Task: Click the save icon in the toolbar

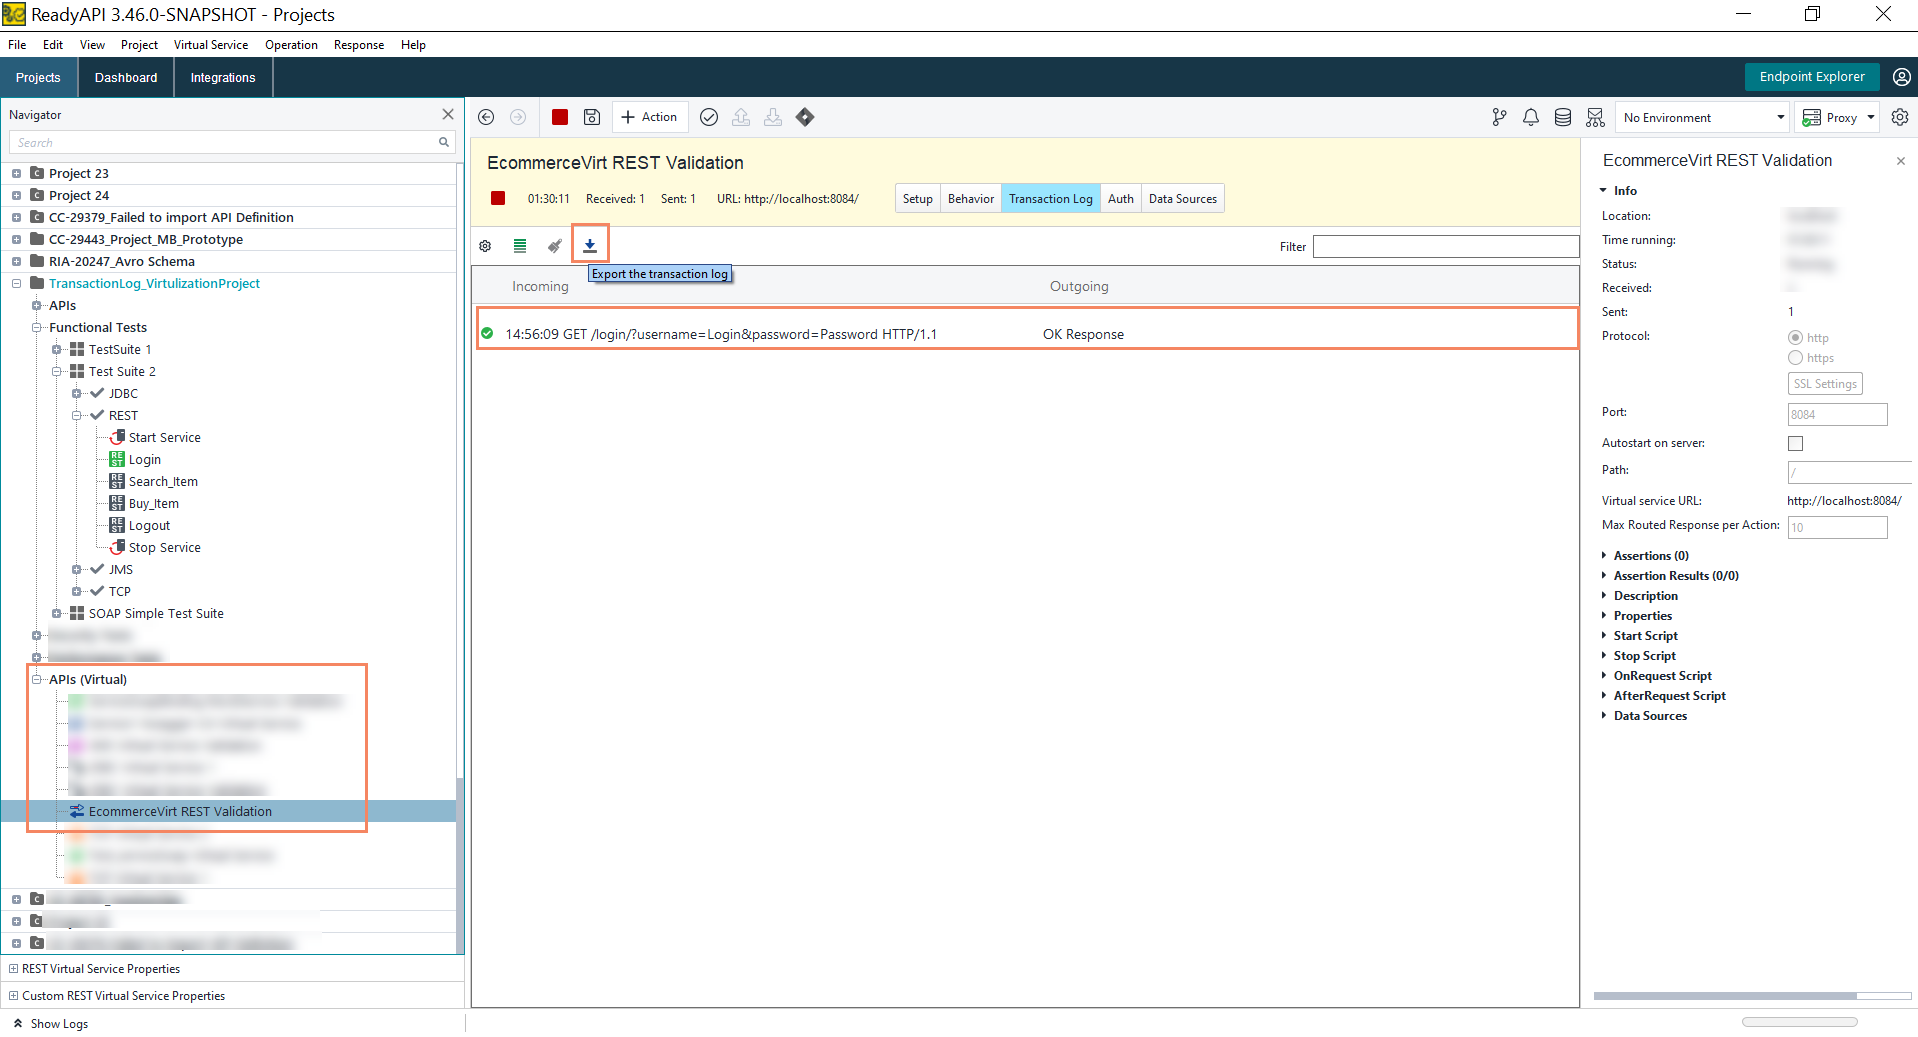Action: [x=592, y=117]
